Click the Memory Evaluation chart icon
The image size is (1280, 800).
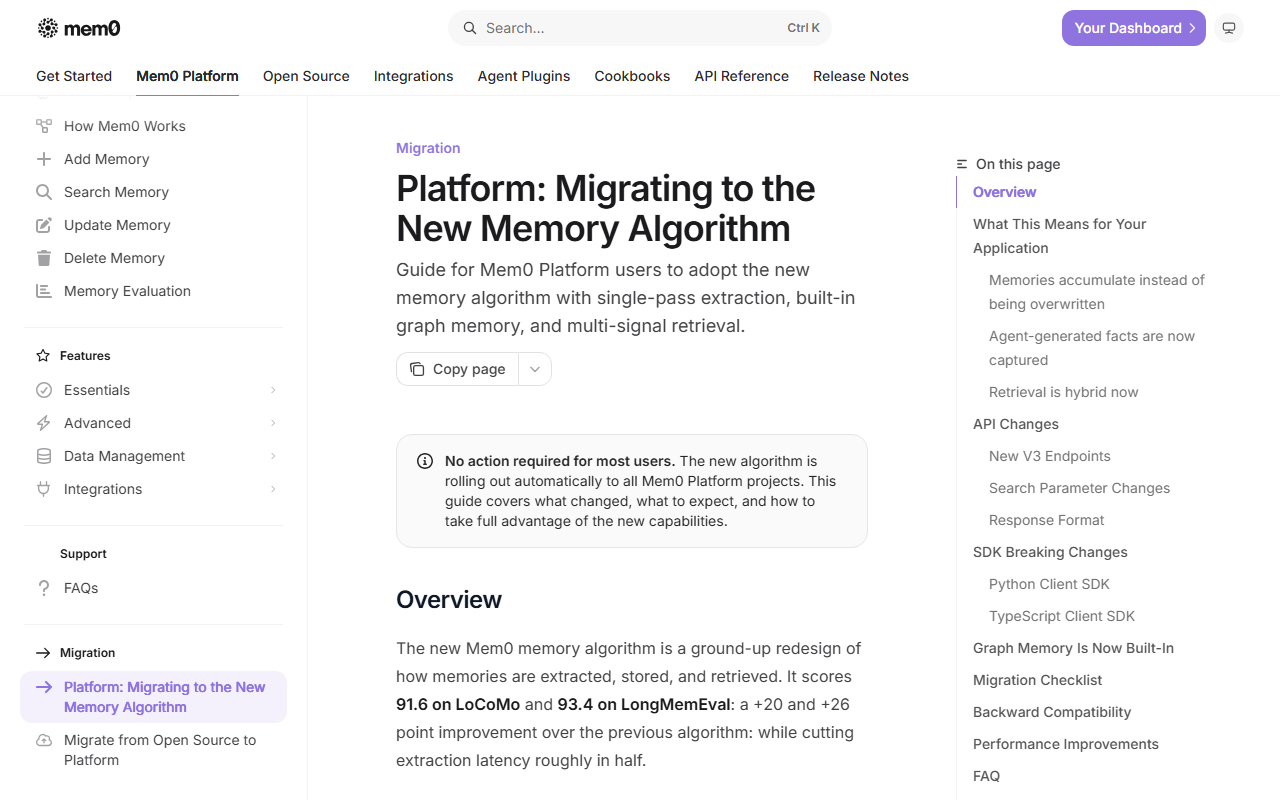[x=44, y=291]
